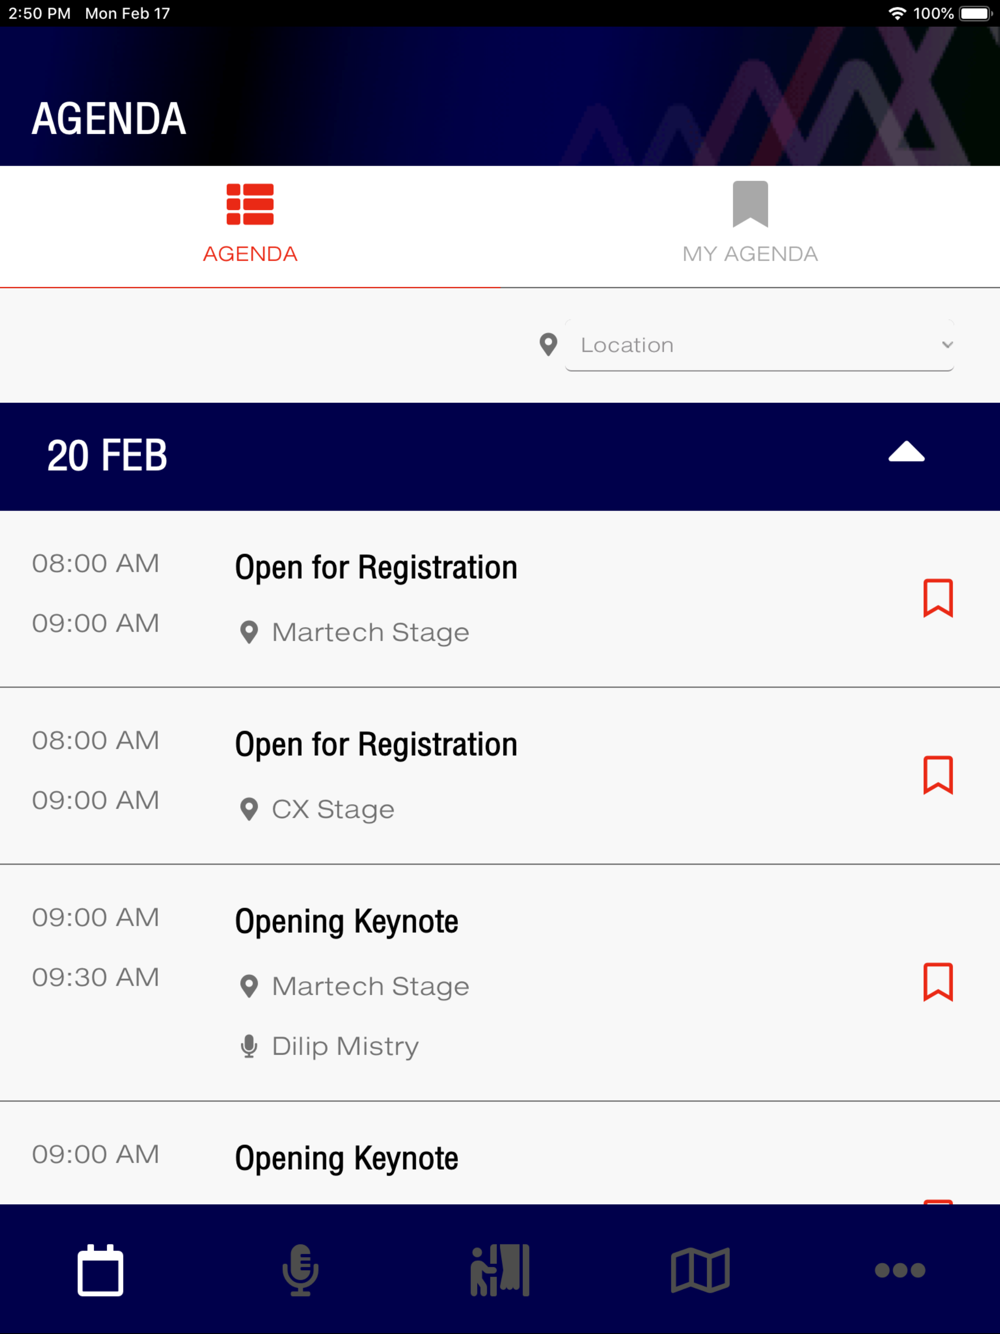Collapse the 20 FEB section arrow
This screenshot has height=1334, width=1000.
pos(907,452)
